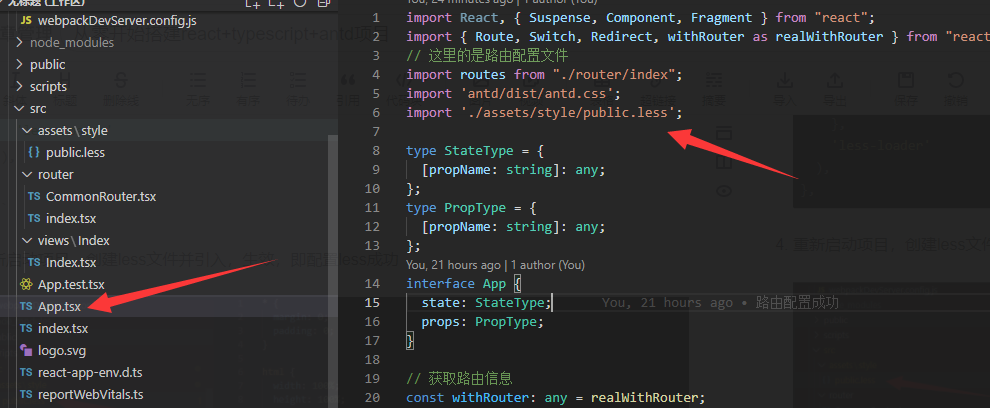This screenshot has height=408, width=990.
Task: Click the Collapse Folders icon in explorer header
Action: pos(324,3)
